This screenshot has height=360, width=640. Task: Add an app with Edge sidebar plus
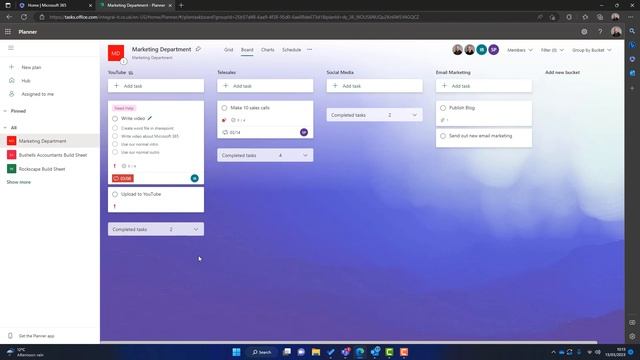(632, 88)
